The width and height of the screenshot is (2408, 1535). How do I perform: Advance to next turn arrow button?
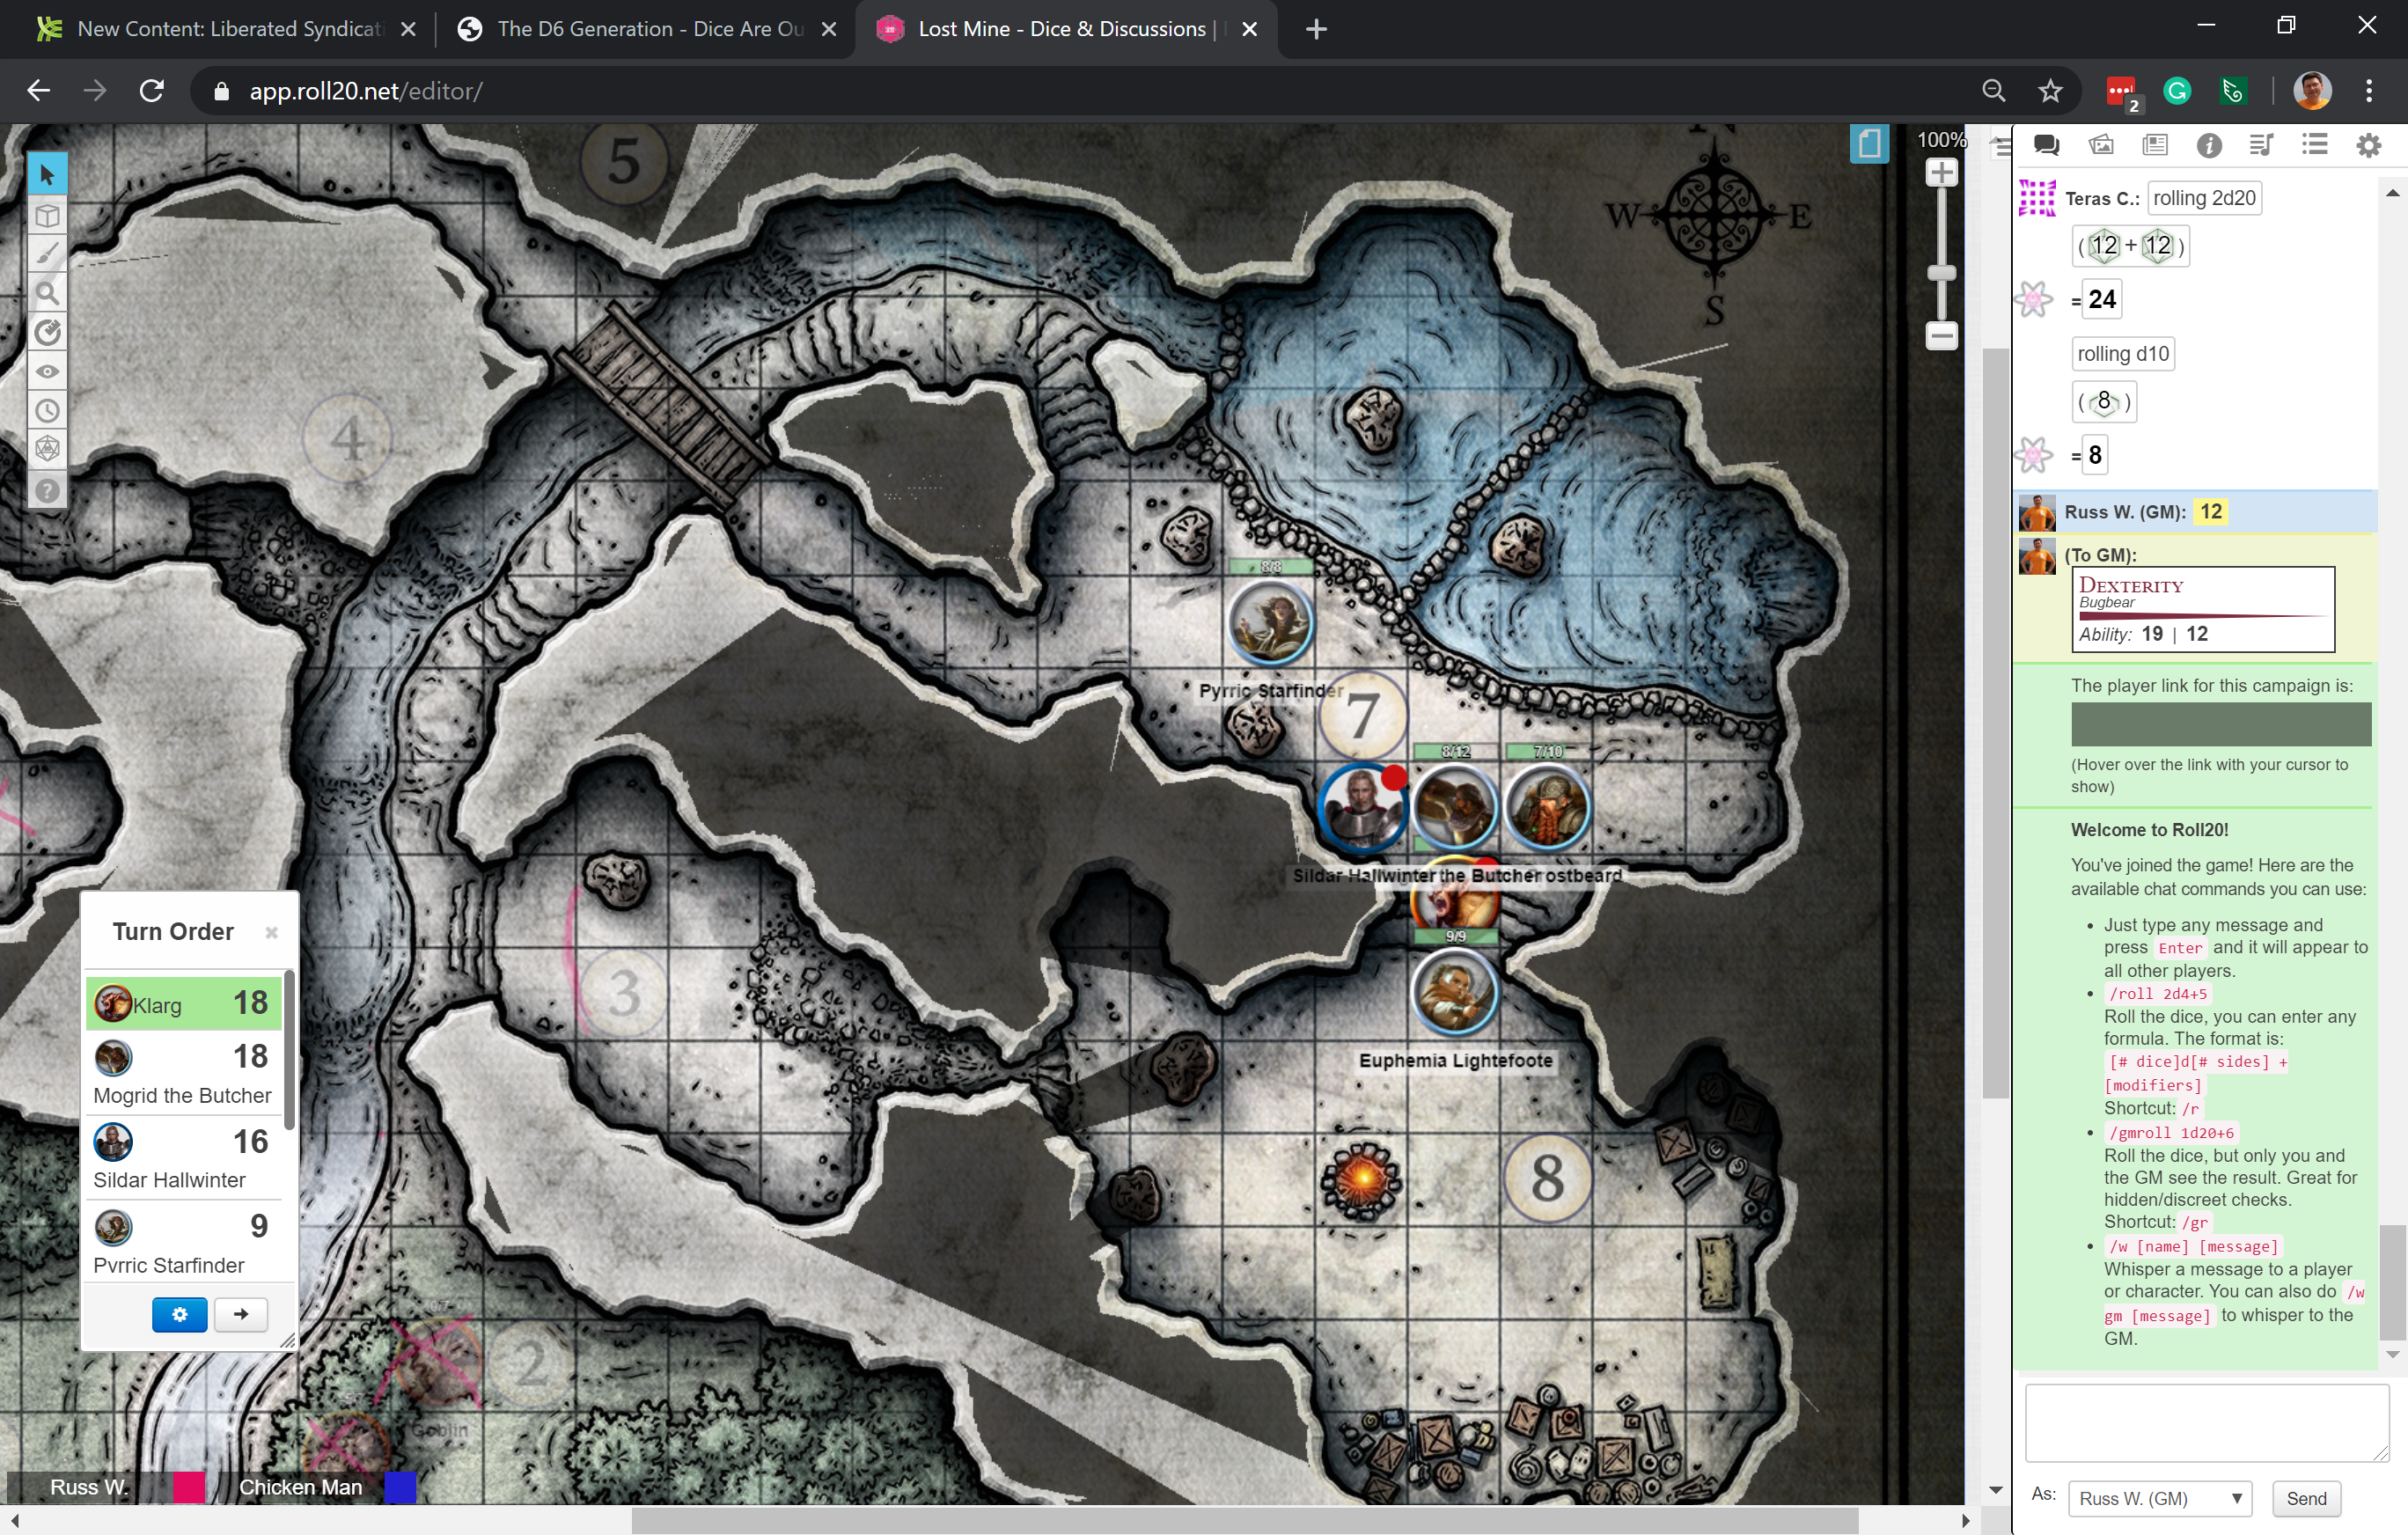pos(241,1314)
